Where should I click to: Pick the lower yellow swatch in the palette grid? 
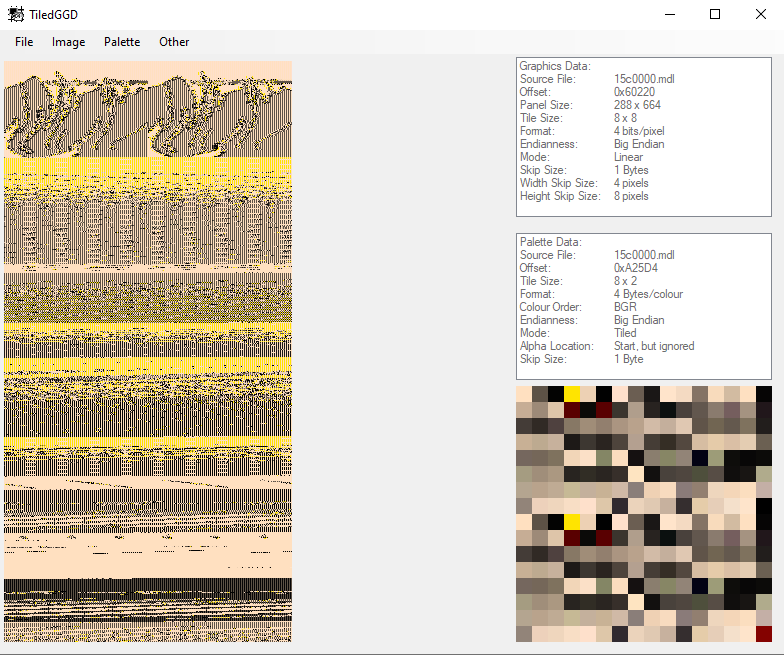[572, 522]
